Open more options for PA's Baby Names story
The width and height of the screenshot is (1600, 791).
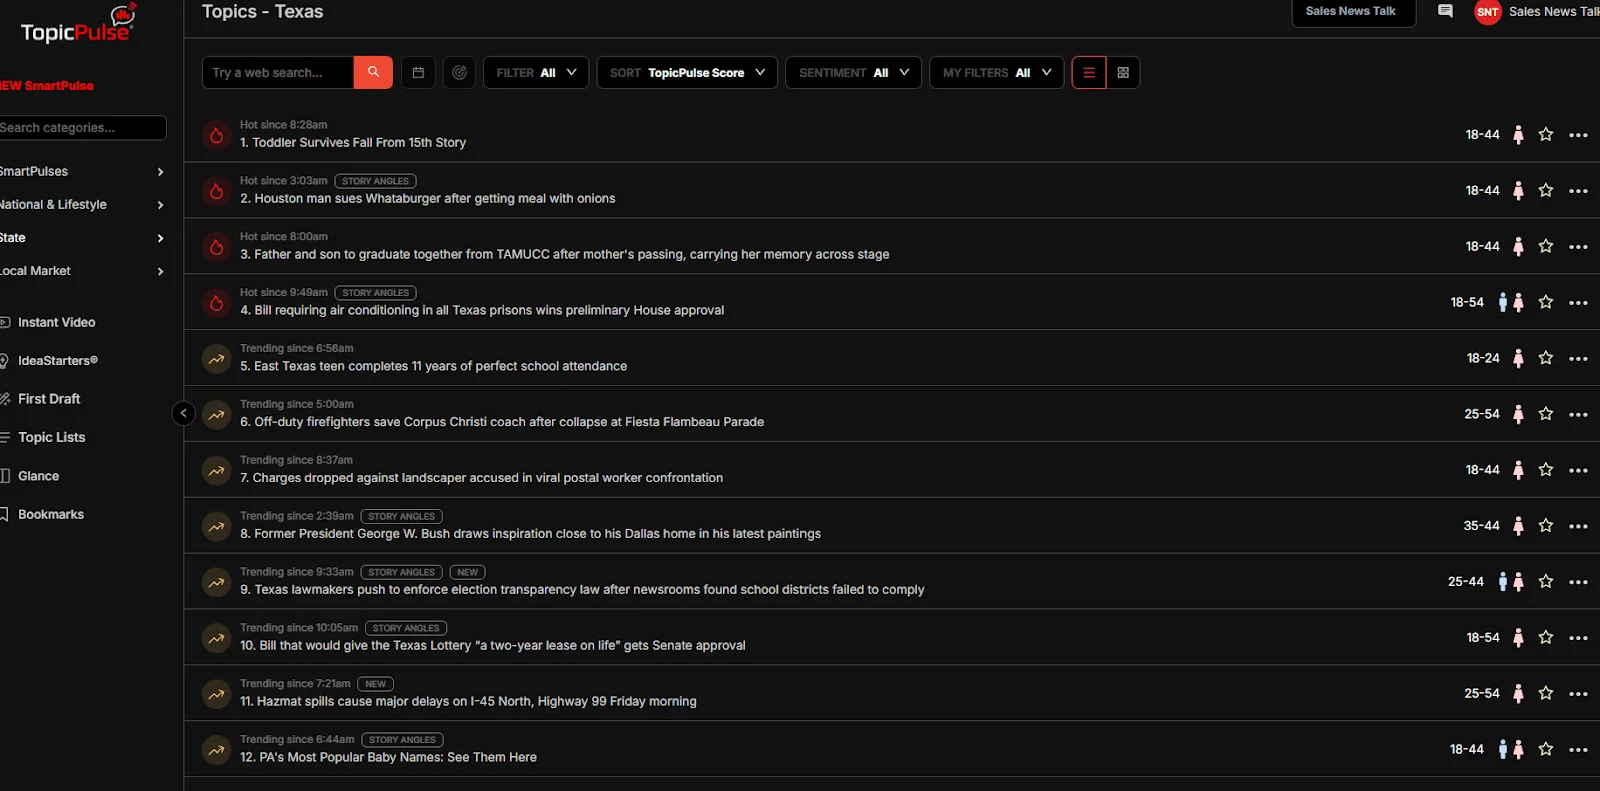coord(1578,750)
